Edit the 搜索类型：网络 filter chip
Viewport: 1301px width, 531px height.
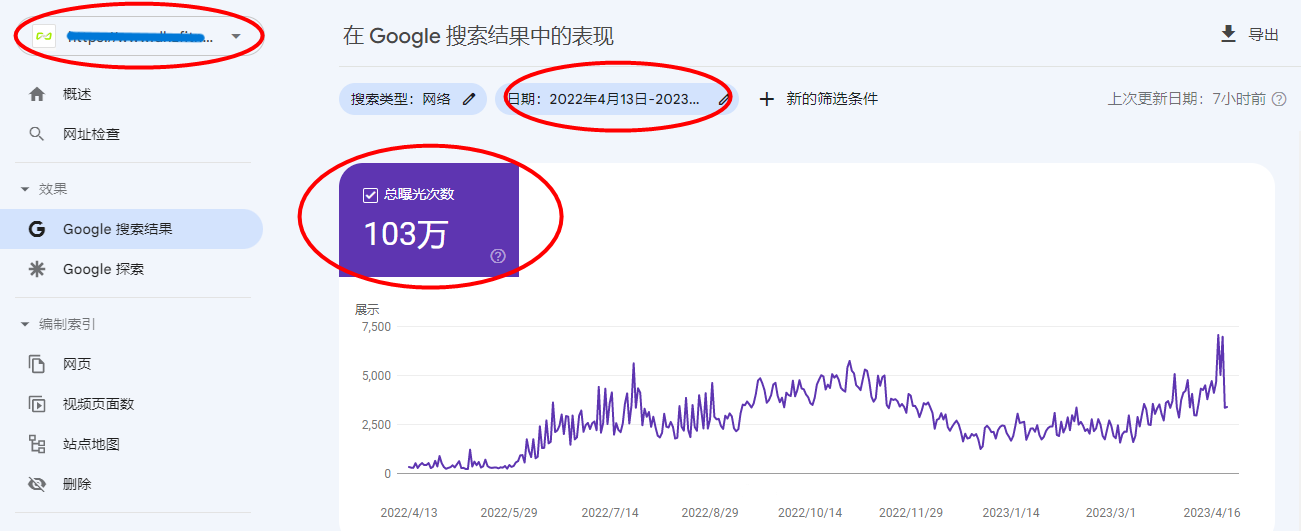coord(469,99)
